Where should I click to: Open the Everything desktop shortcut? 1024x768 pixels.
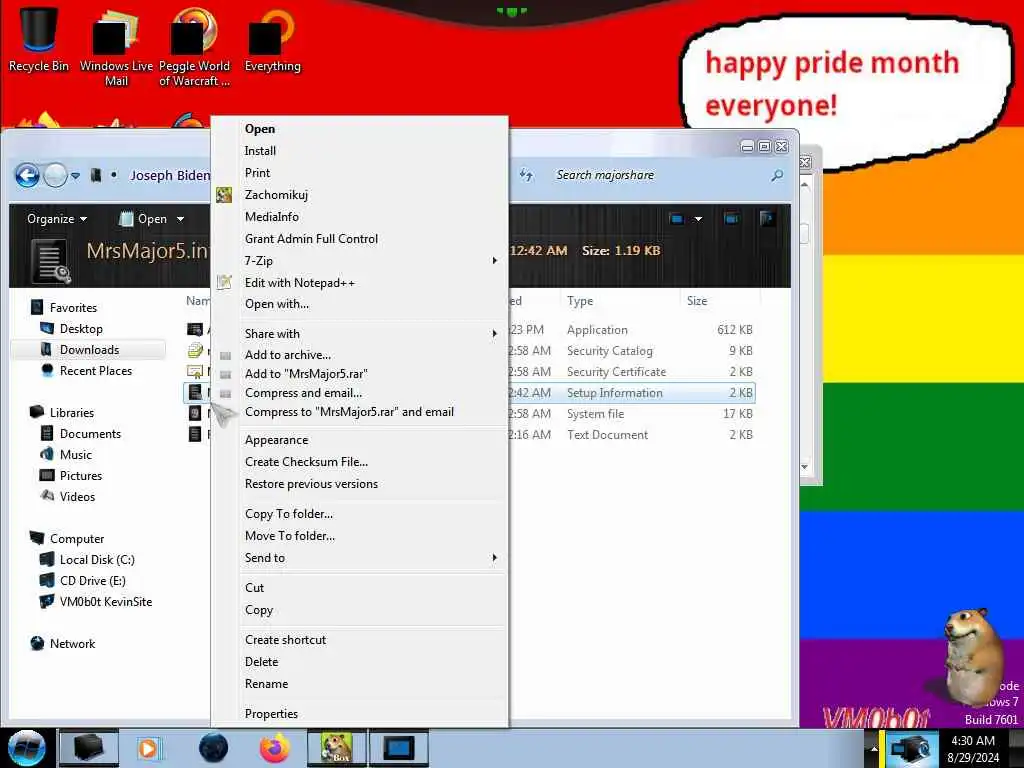[x=272, y=39]
